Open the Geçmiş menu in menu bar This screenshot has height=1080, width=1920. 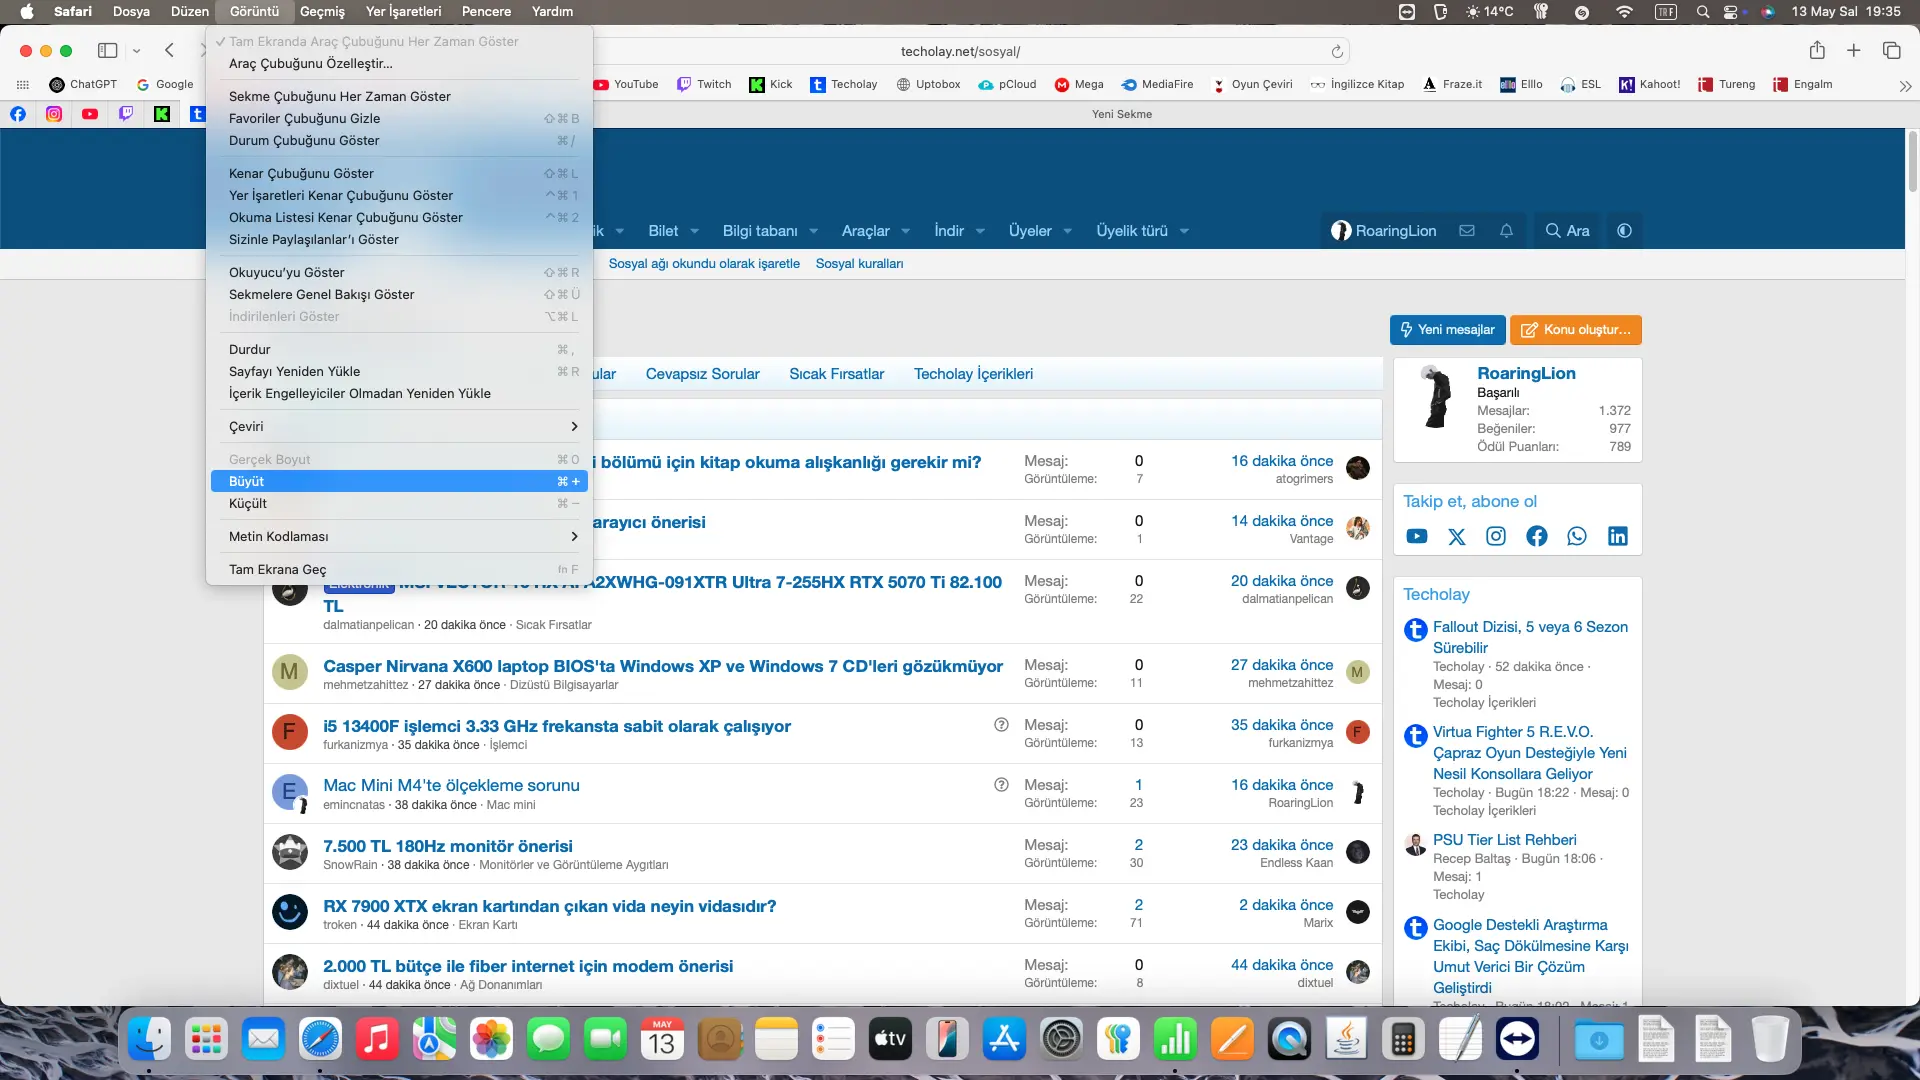(x=322, y=12)
